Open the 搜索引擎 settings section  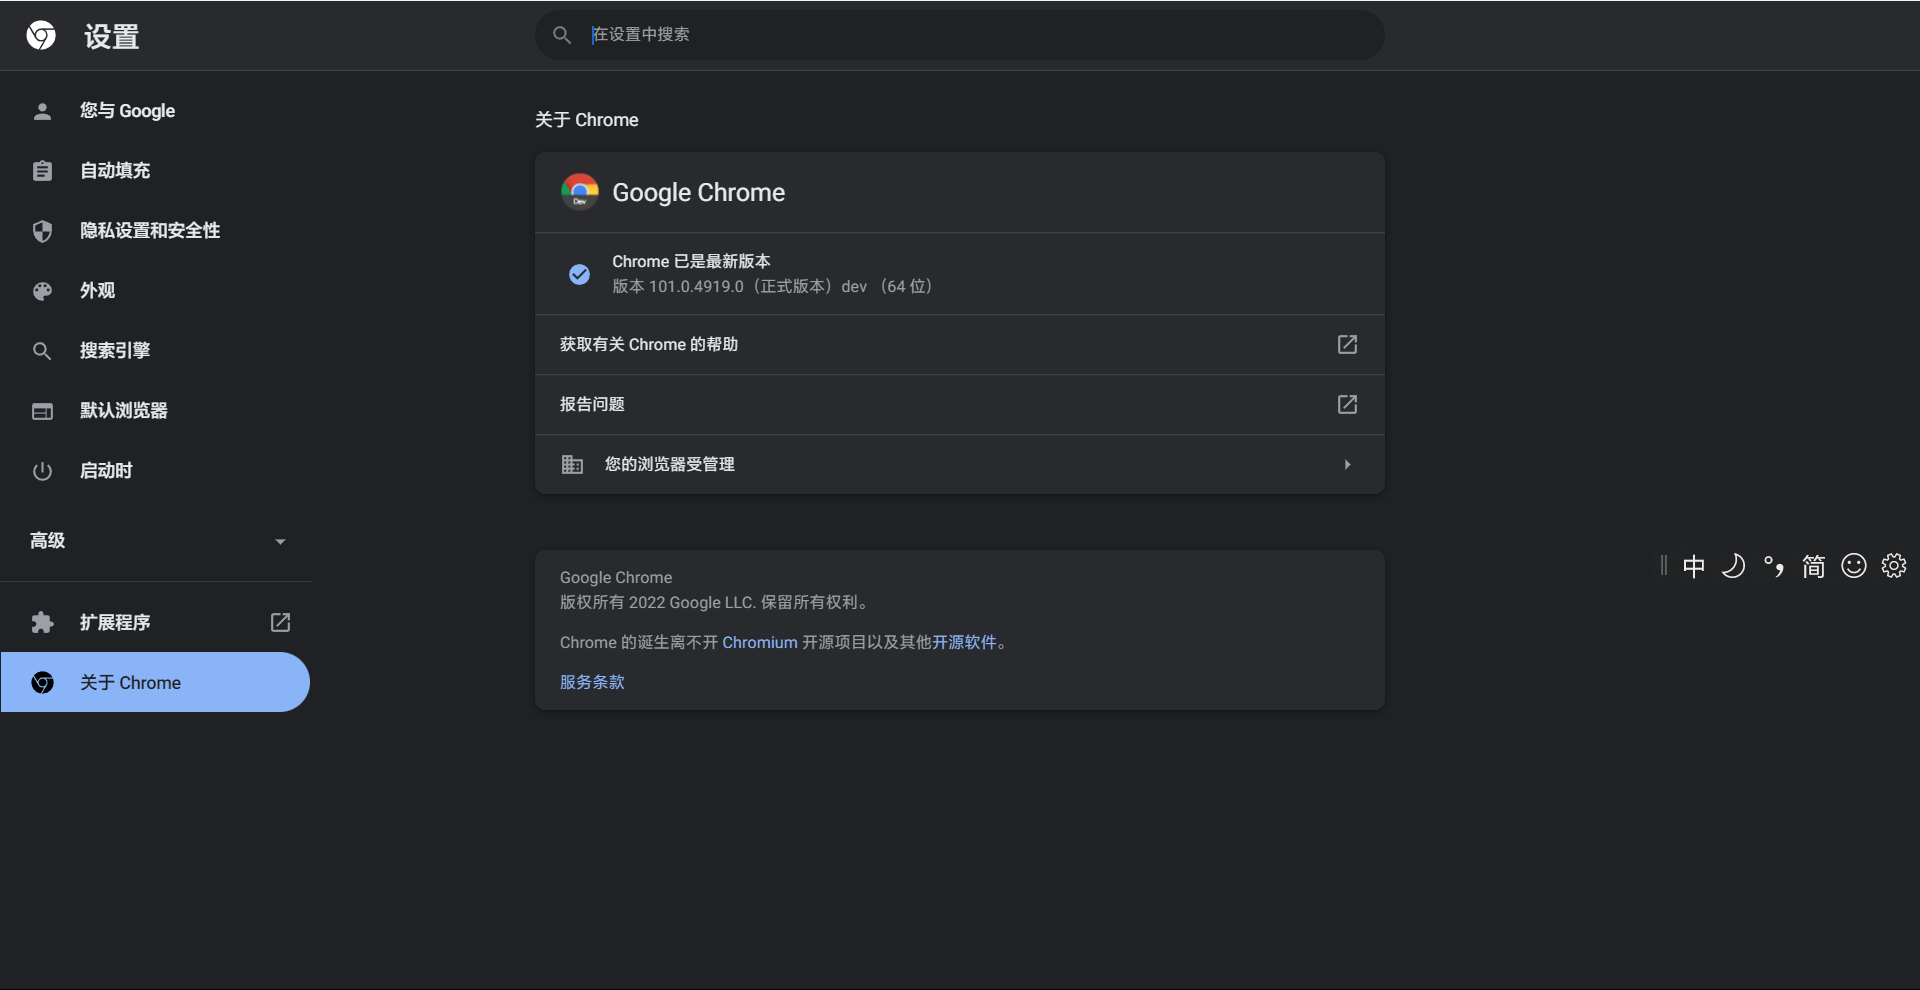(x=116, y=351)
